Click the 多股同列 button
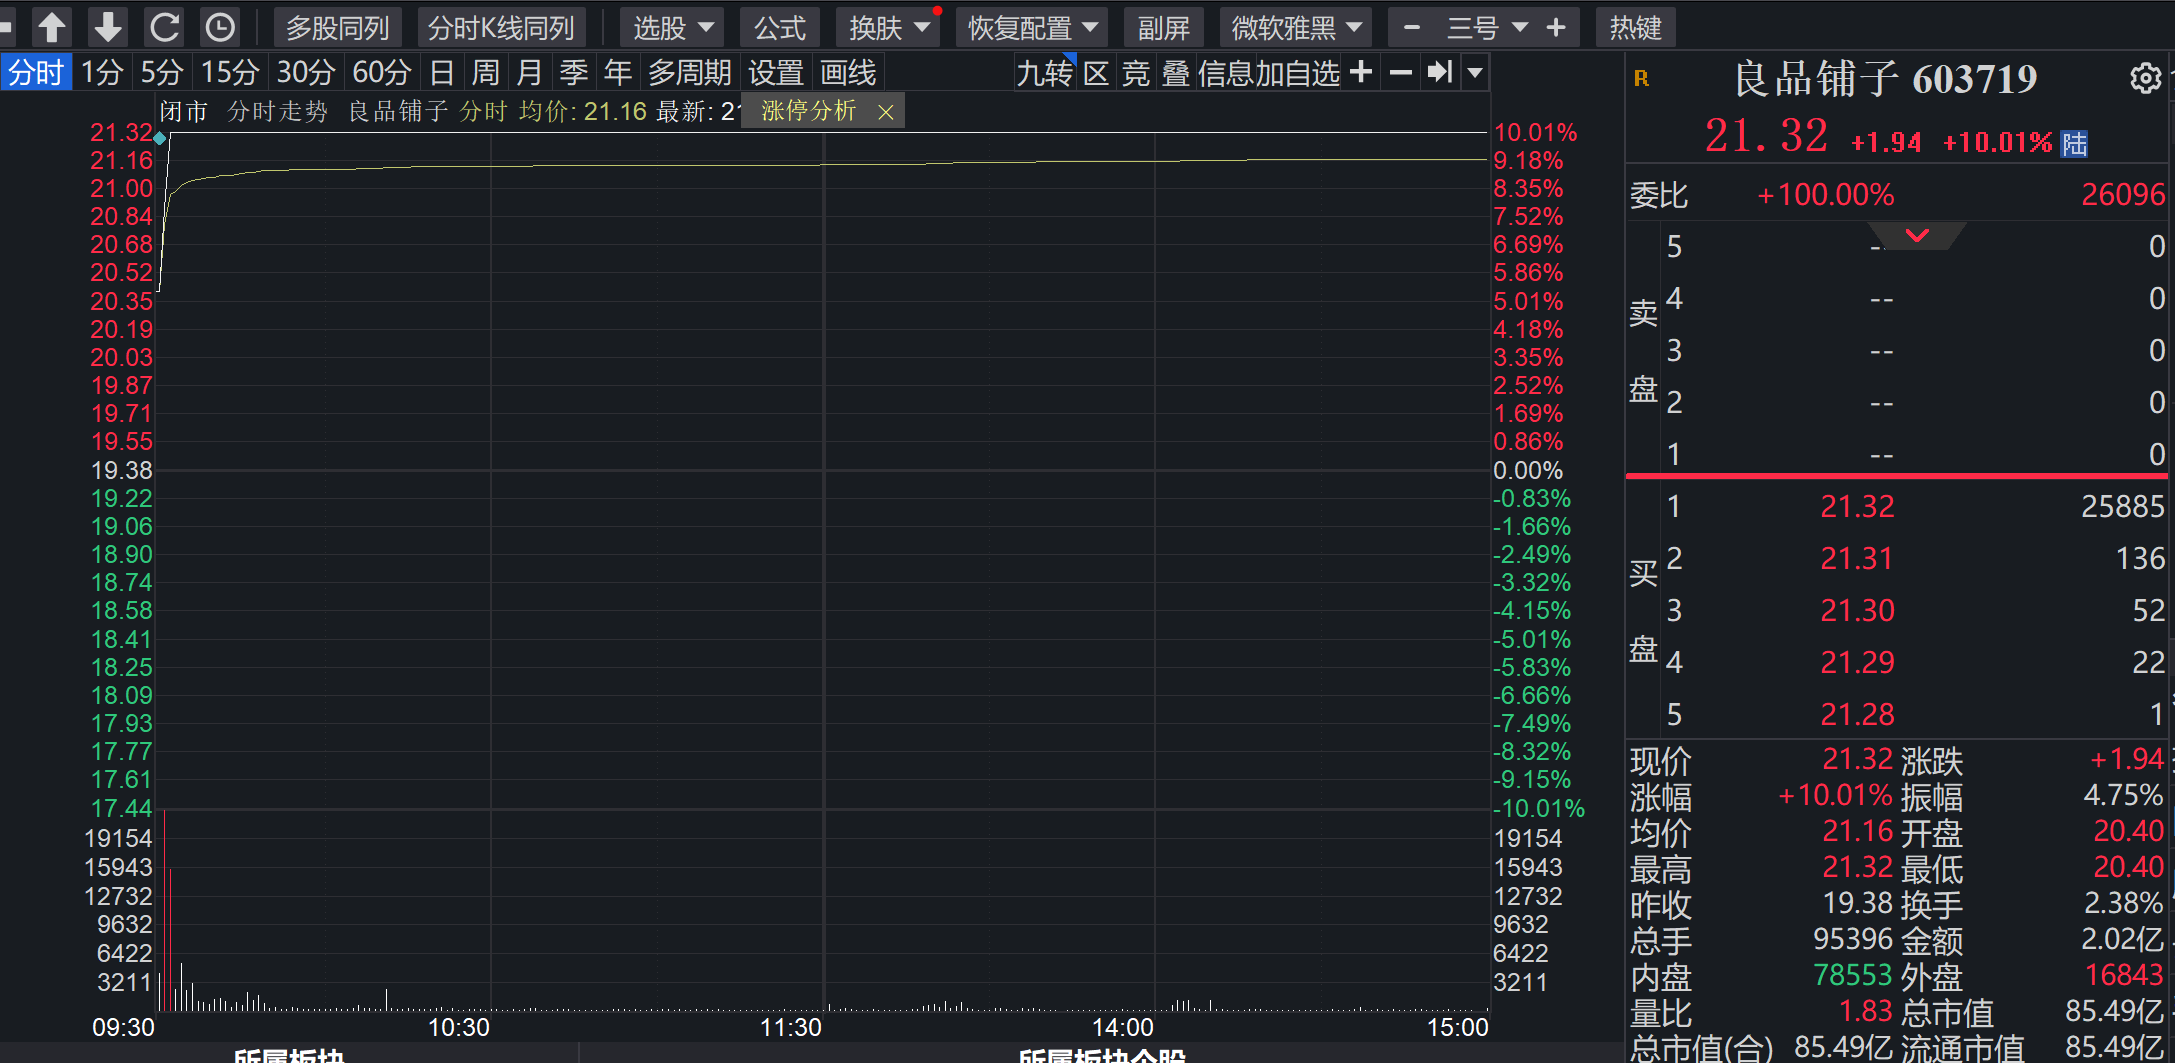This screenshot has height=1063, width=2175. (338, 28)
